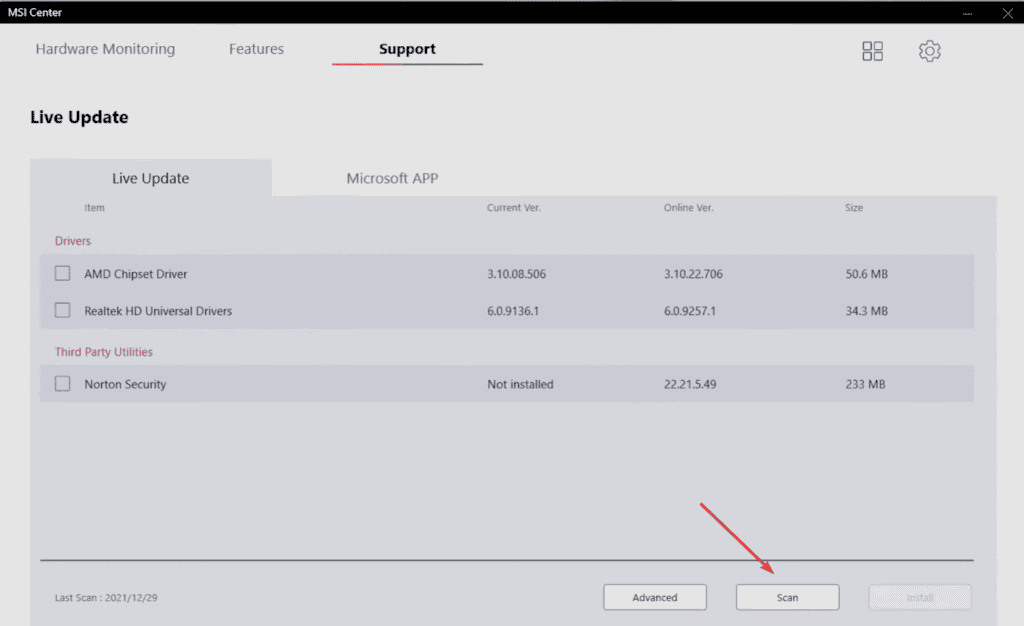Stay on the Live Update tab
Viewport: 1024px width, 626px height.
coord(150,177)
